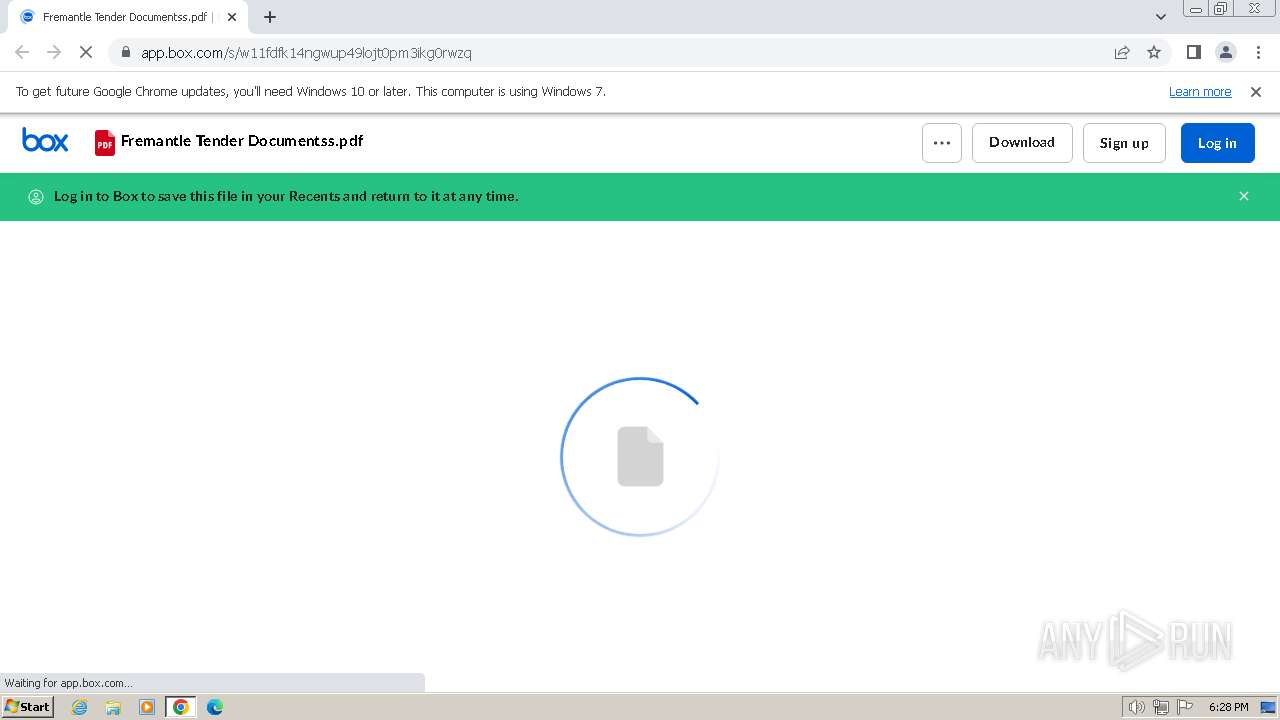The width and height of the screenshot is (1280, 720).
Task: Click the red PDF file icon
Action: pos(105,143)
